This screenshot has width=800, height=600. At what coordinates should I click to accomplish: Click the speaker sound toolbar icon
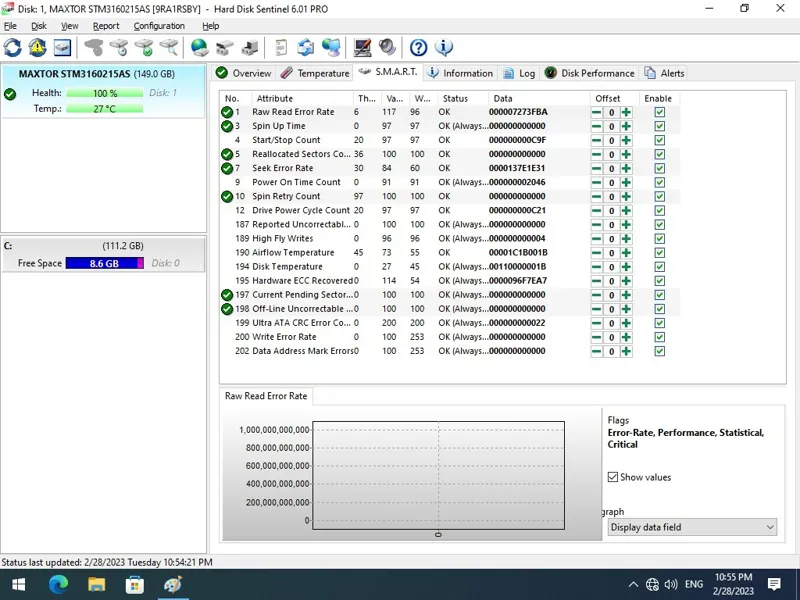(x=387, y=47)
